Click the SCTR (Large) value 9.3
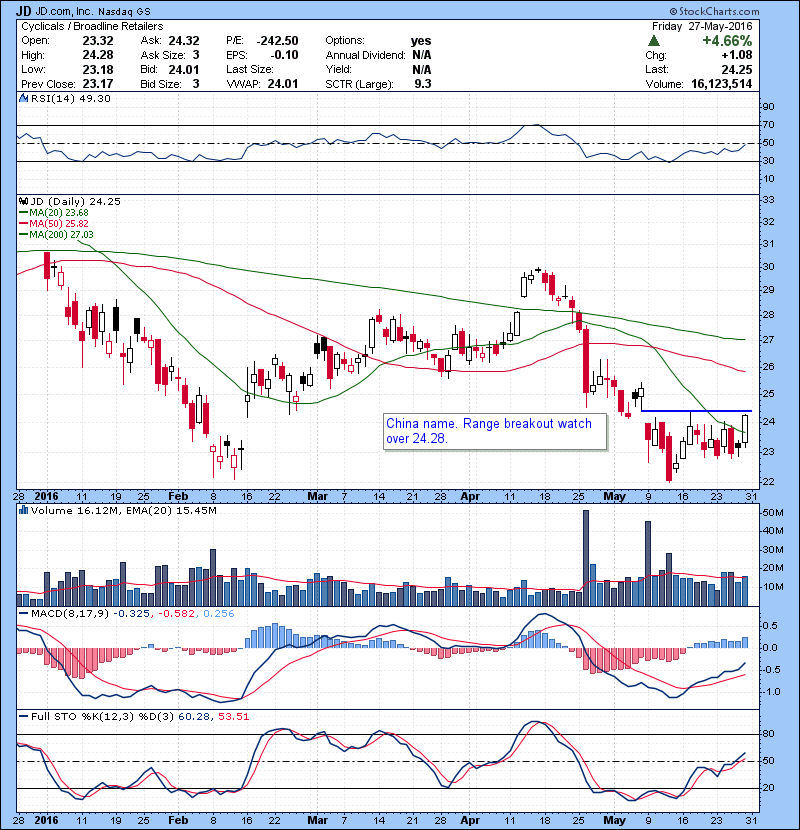This screenshot has width=800, height=830. coord(423,84)
